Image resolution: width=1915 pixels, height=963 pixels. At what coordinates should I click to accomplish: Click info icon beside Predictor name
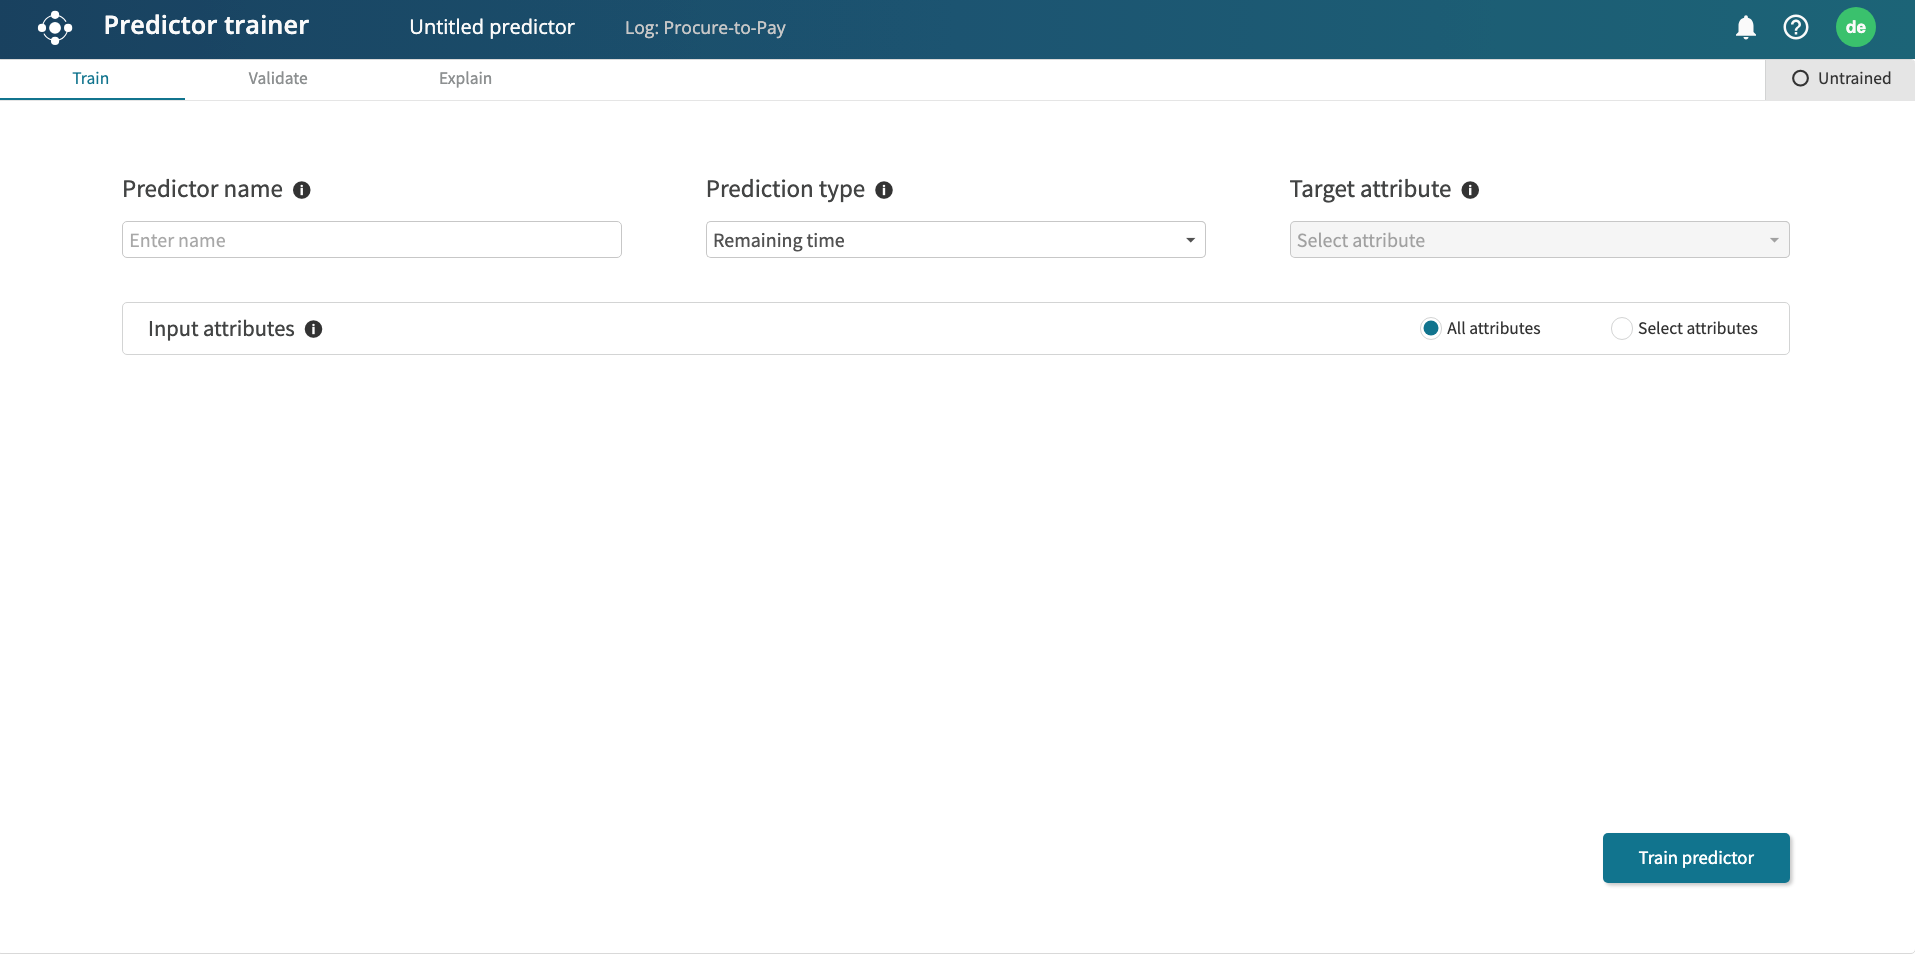(x=302, y=190)
